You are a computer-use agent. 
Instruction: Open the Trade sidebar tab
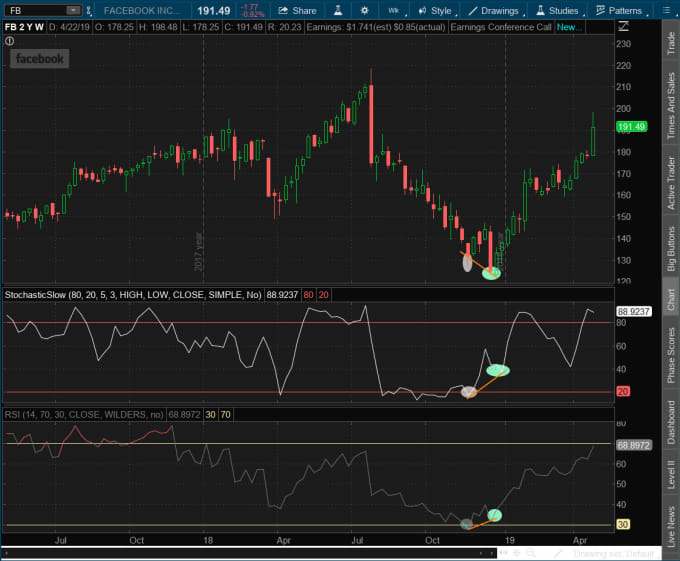tap(671, 42)
